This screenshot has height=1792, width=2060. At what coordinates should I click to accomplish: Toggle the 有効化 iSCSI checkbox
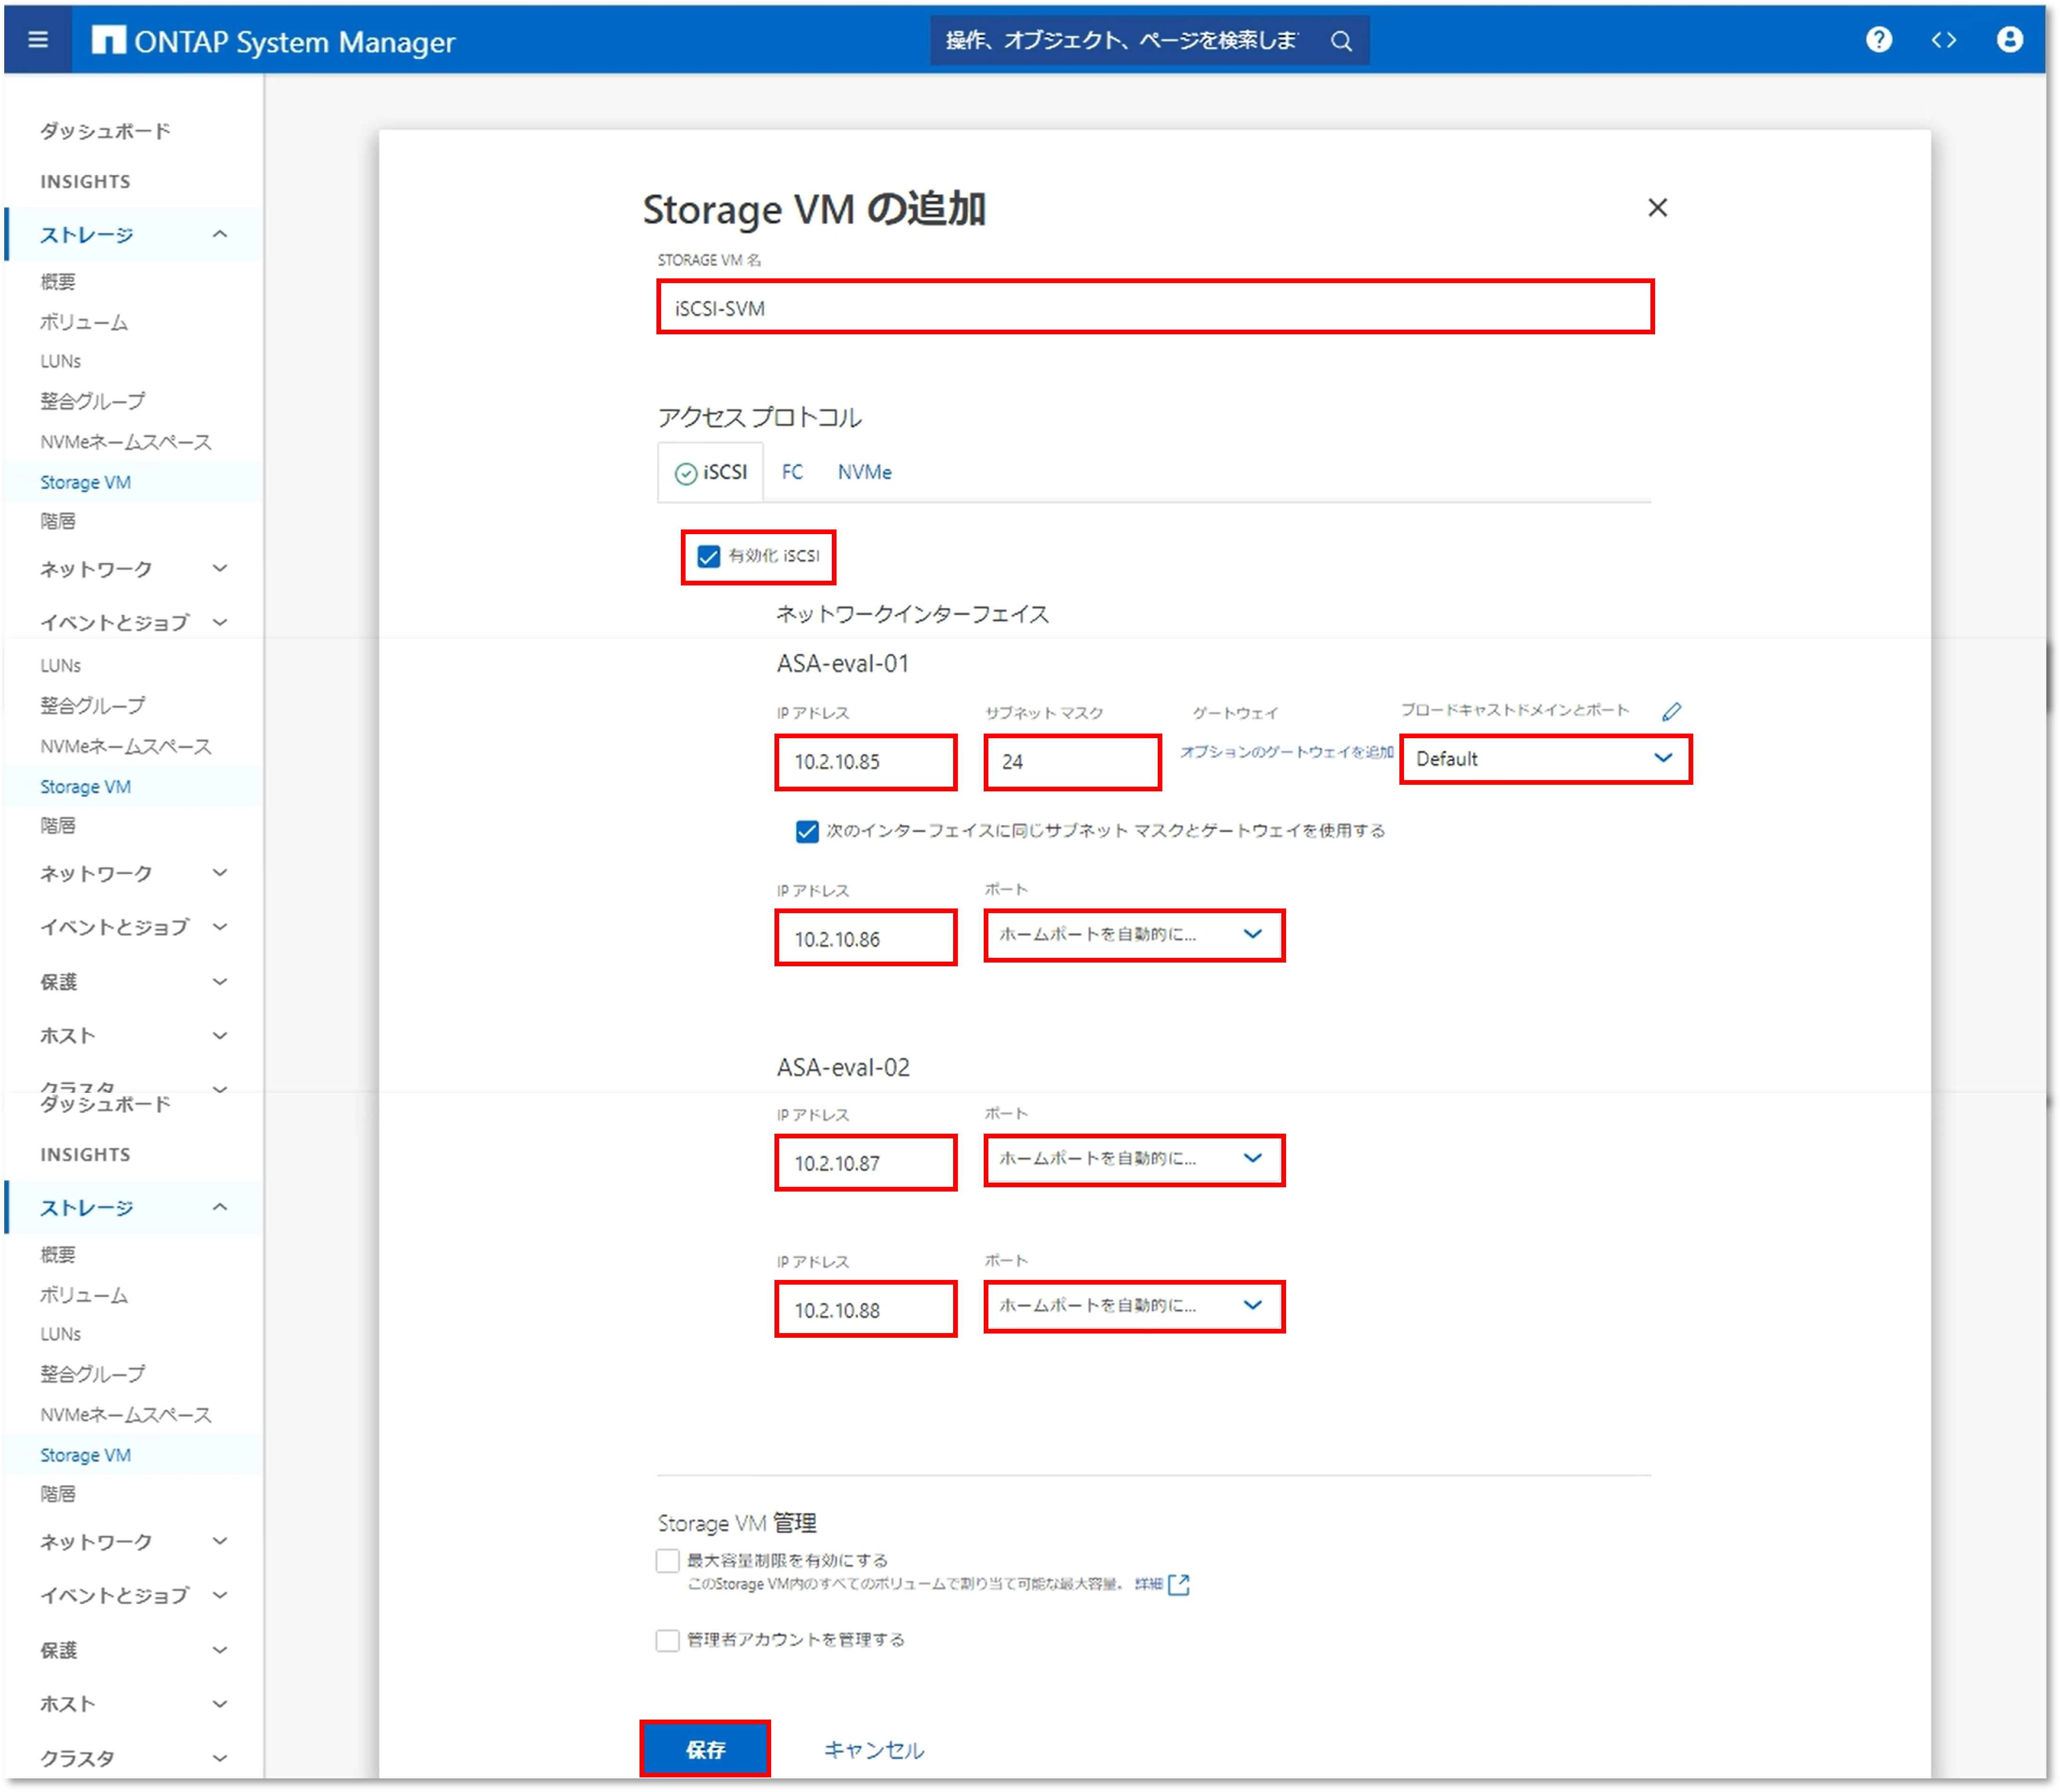tap(709, 557)
